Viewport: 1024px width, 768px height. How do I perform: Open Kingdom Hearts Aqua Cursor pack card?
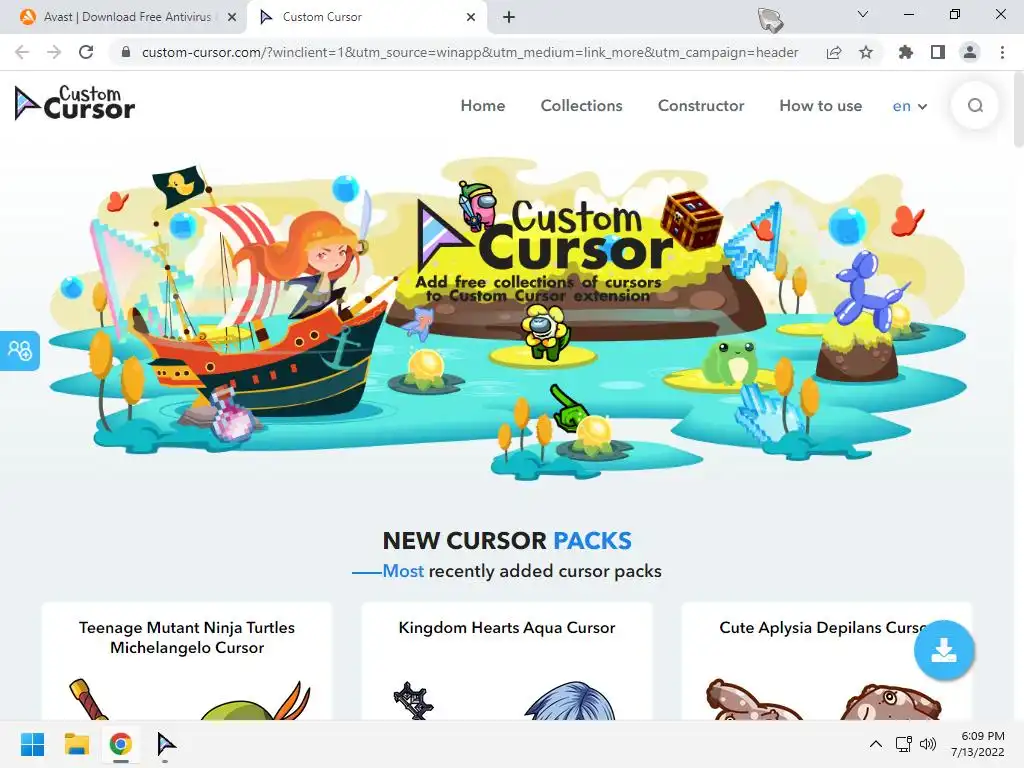coord(507,661)
